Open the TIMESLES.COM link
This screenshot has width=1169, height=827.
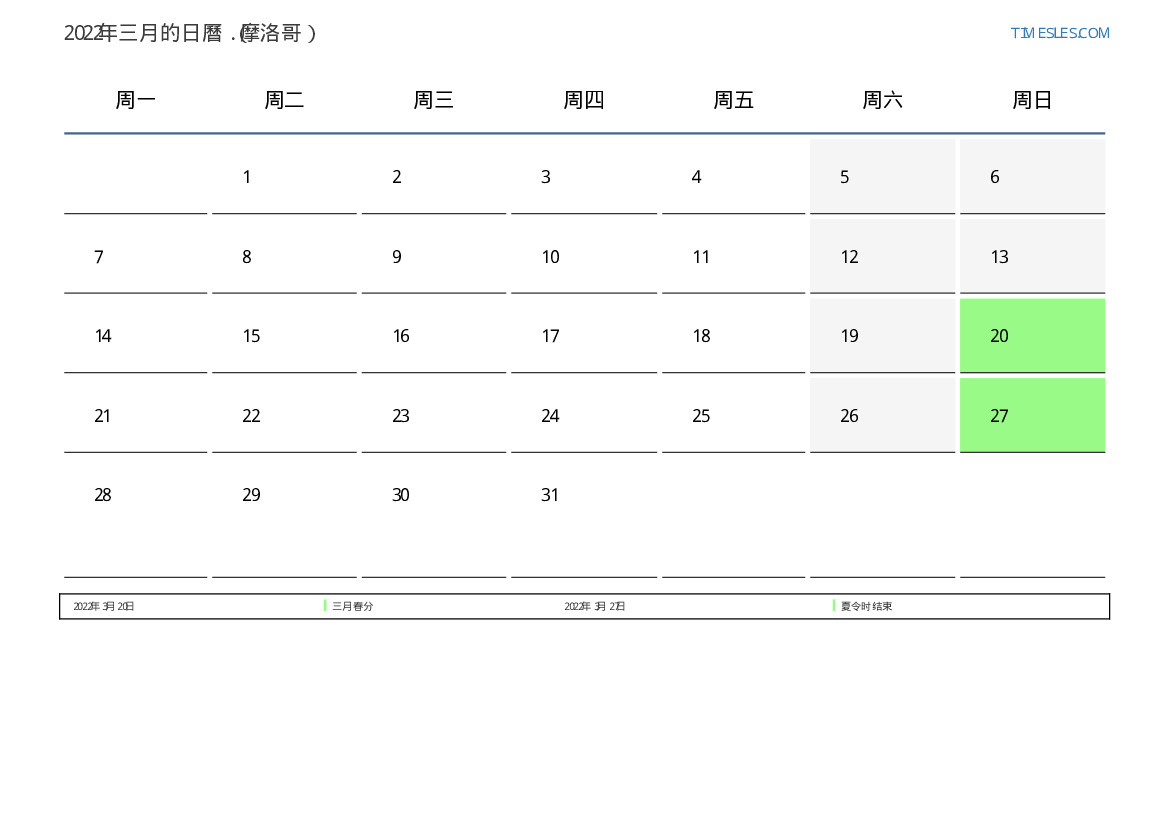(1059, 33)
